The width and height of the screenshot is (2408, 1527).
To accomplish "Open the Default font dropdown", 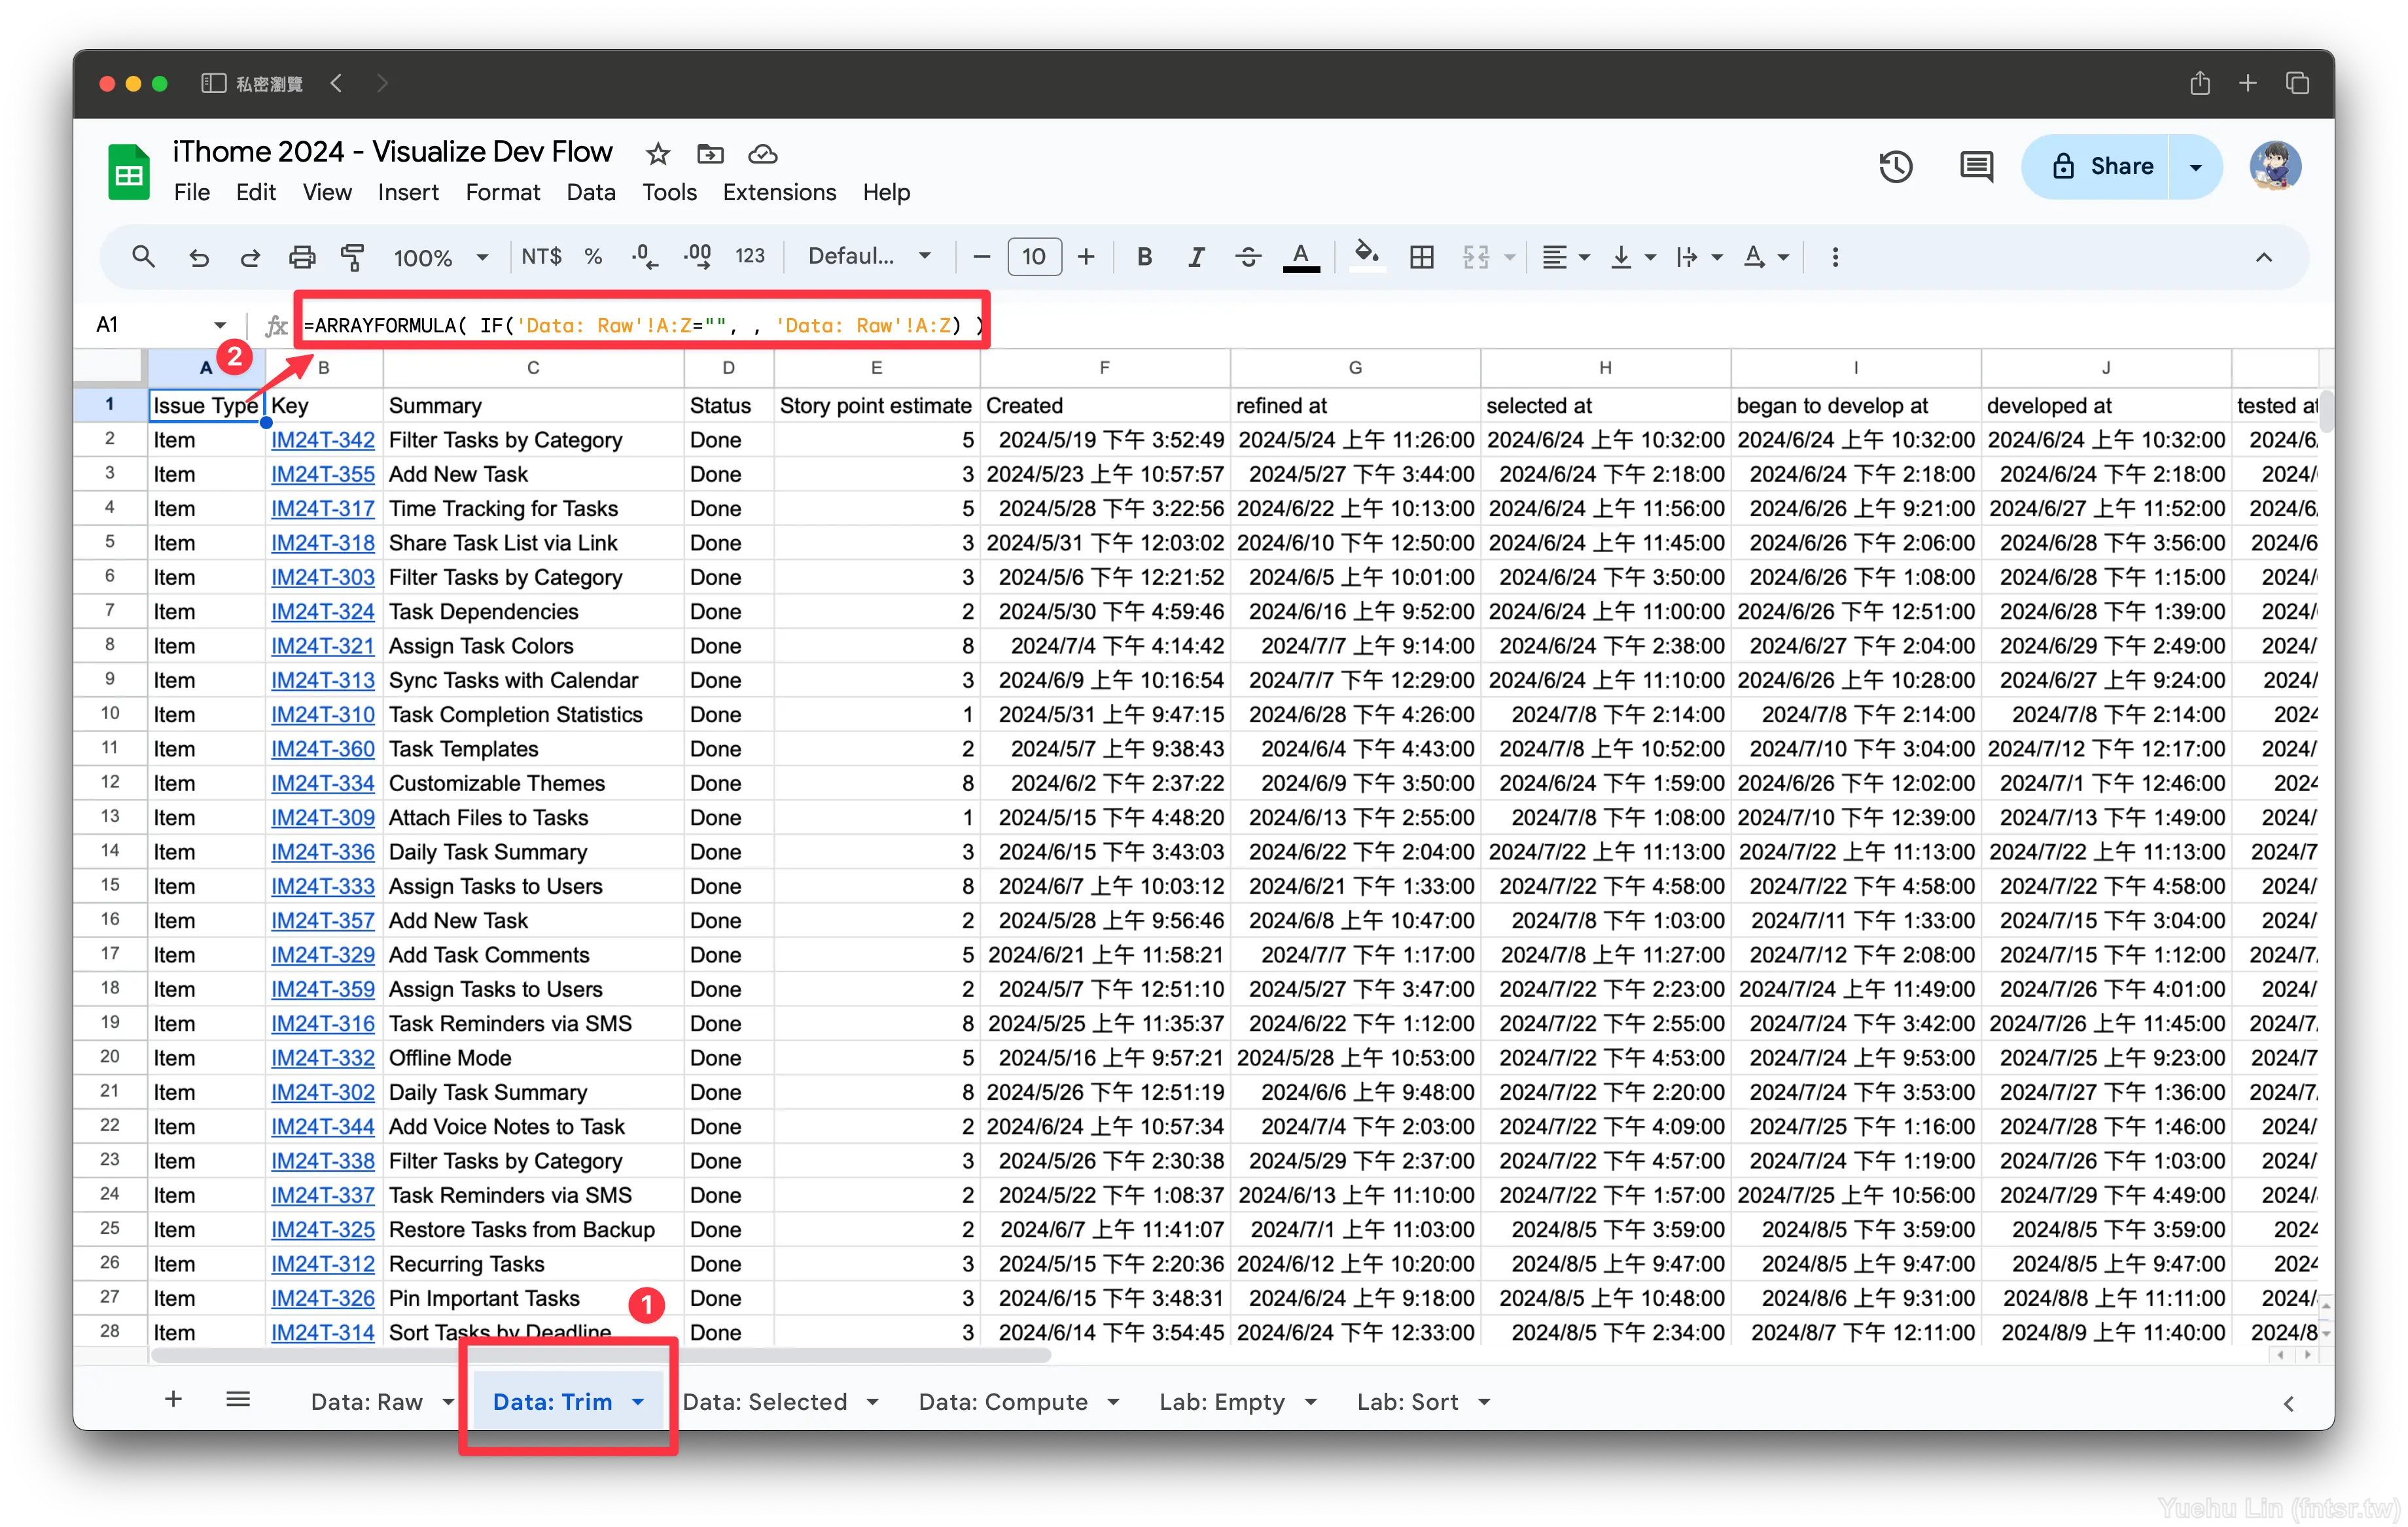I will click(870, 256).
